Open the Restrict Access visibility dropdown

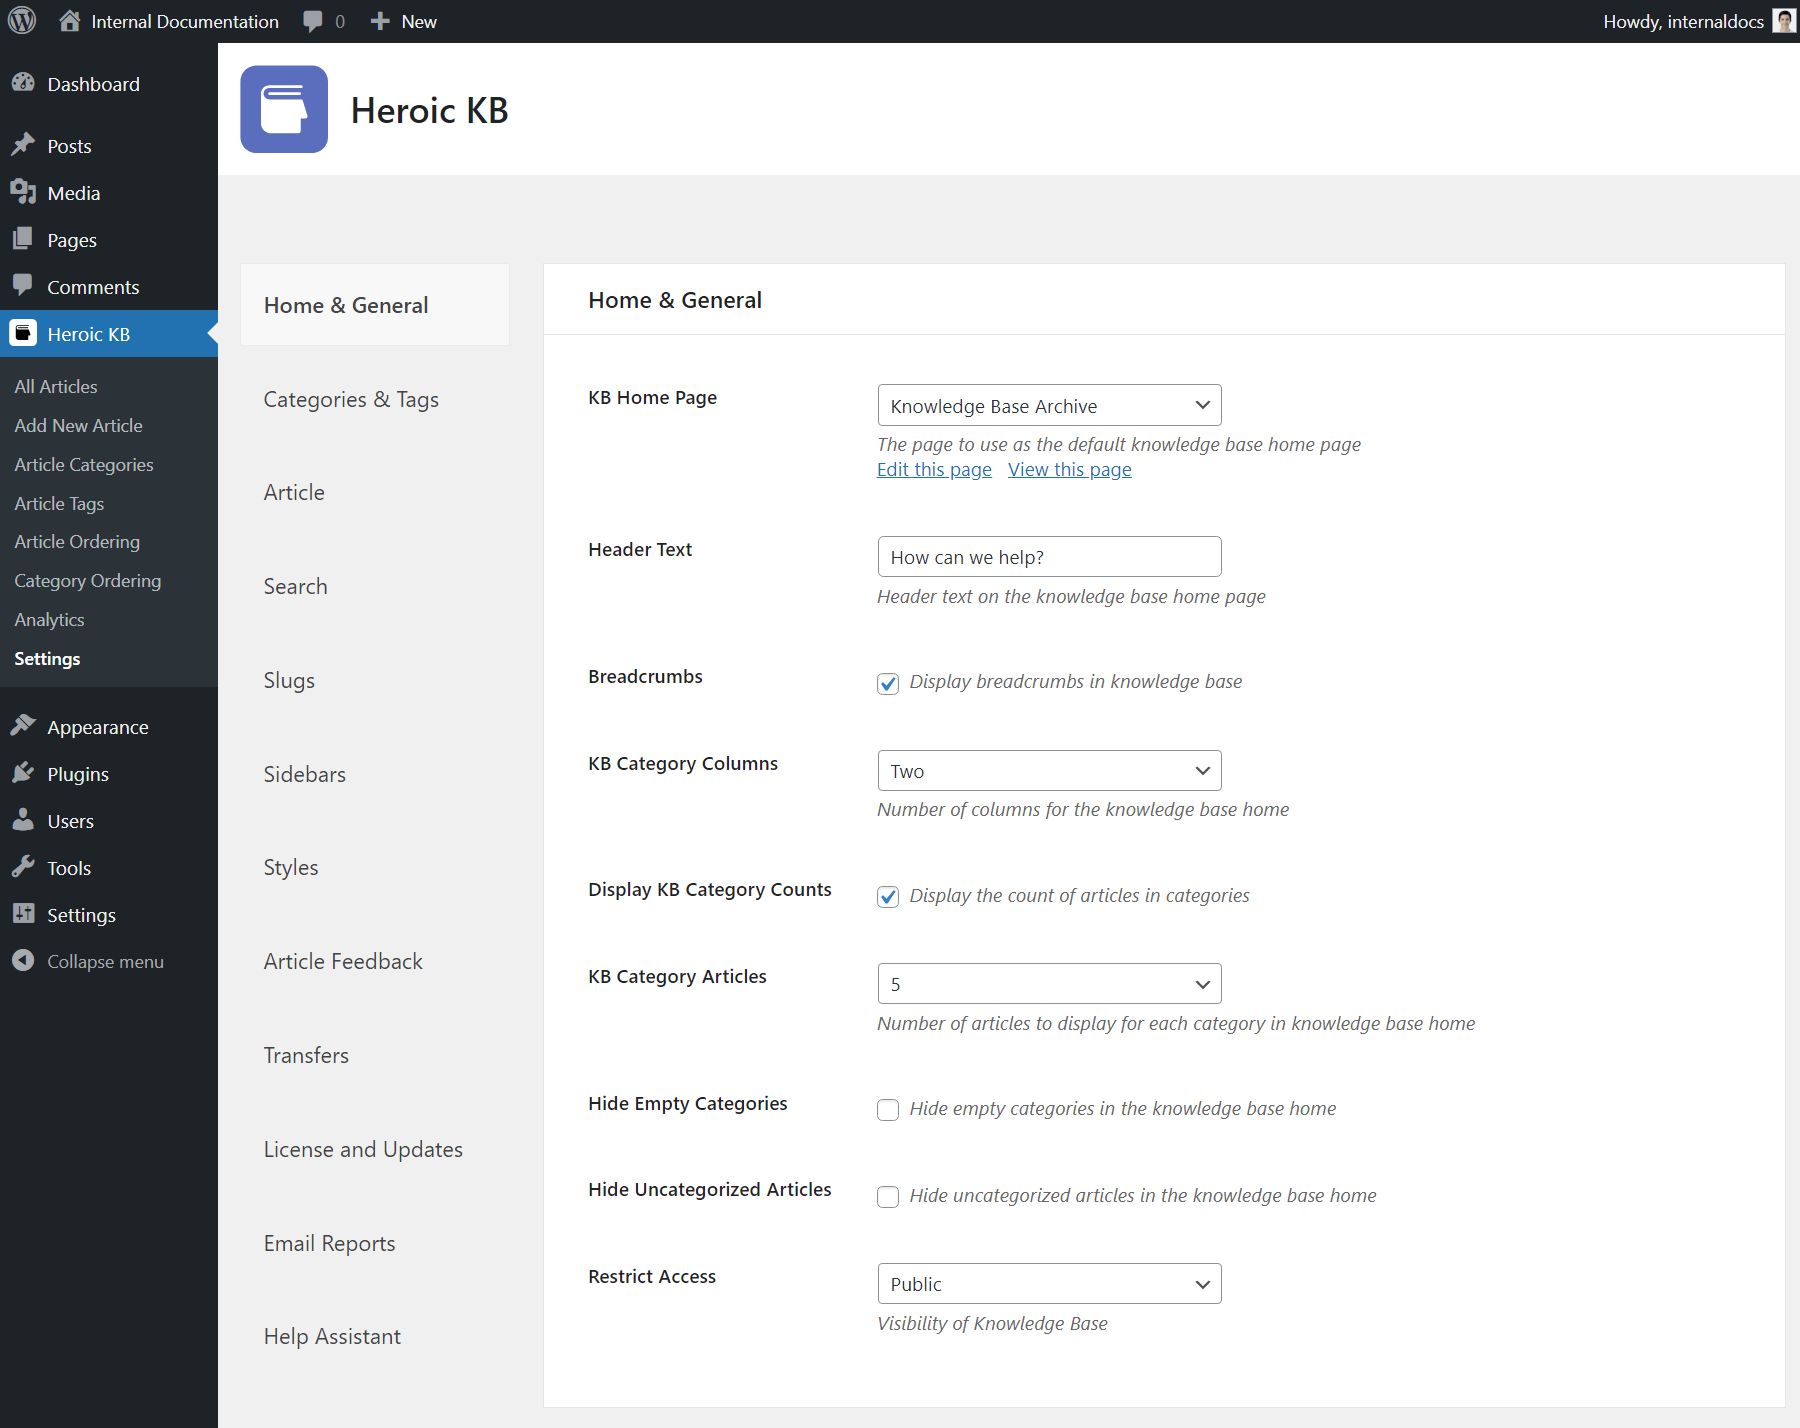pyautogui.click(x=1048, y=1283)
